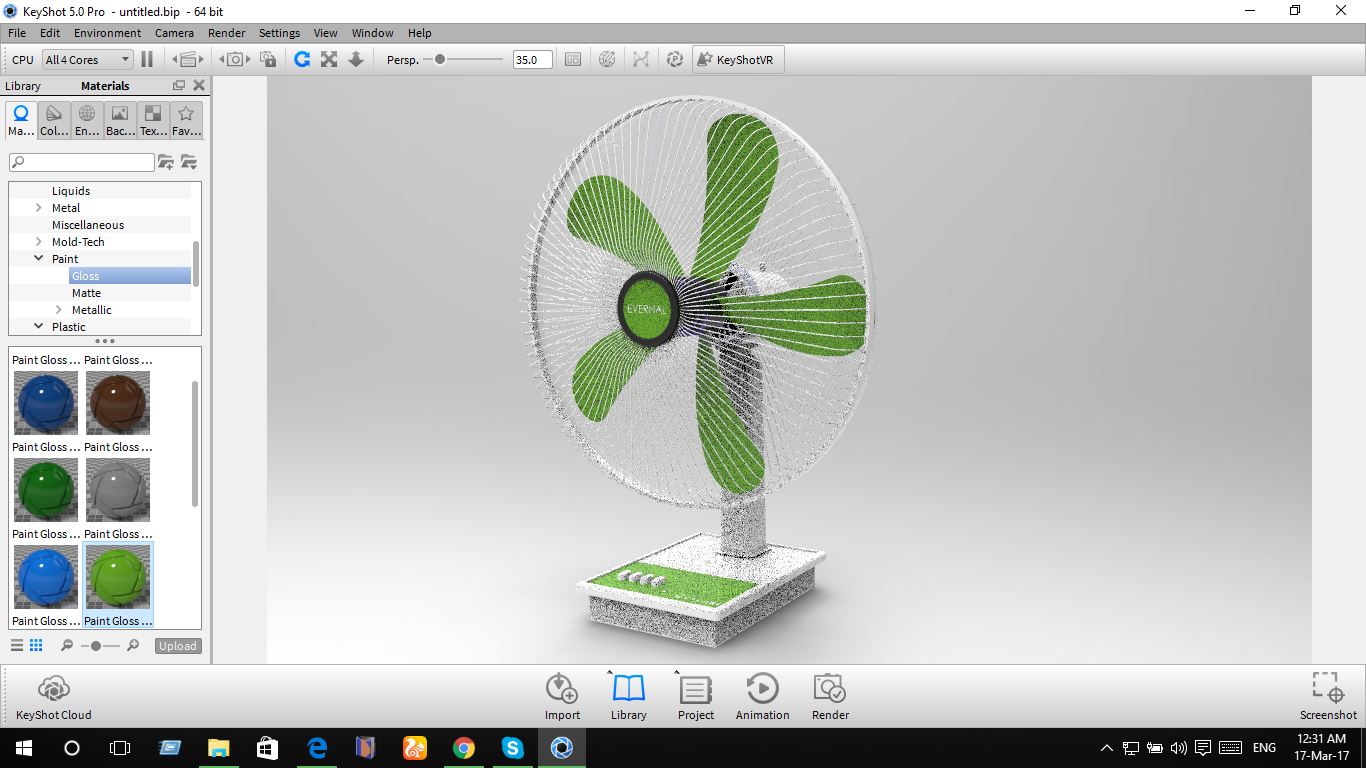Click zoom-out magnifier for thumbnails
1366x768 pixels.
67,646
